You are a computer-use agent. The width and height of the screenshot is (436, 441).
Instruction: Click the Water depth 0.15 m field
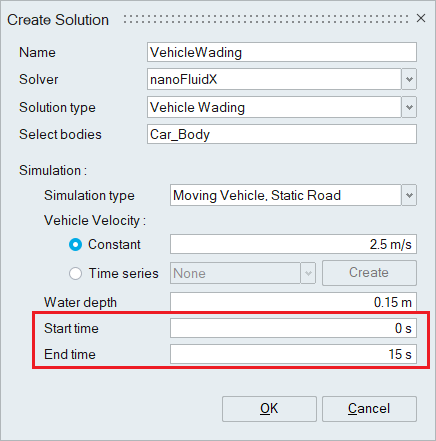[293, 302]
